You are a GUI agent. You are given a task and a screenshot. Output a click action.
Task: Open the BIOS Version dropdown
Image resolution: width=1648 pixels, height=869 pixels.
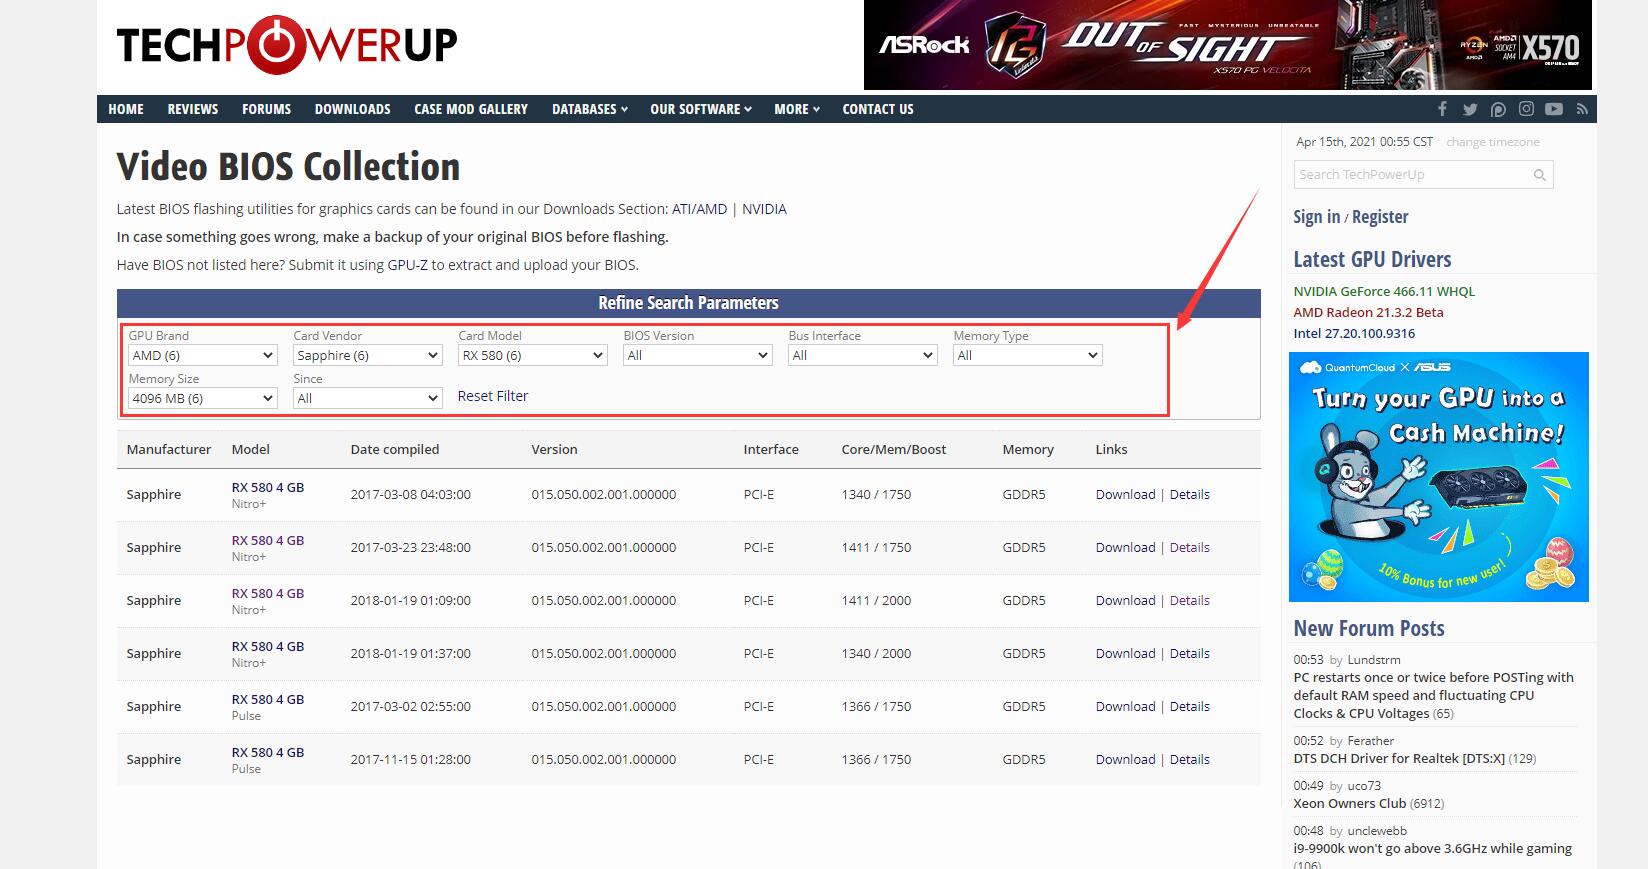pyautogui.click(x=698, y=355)
